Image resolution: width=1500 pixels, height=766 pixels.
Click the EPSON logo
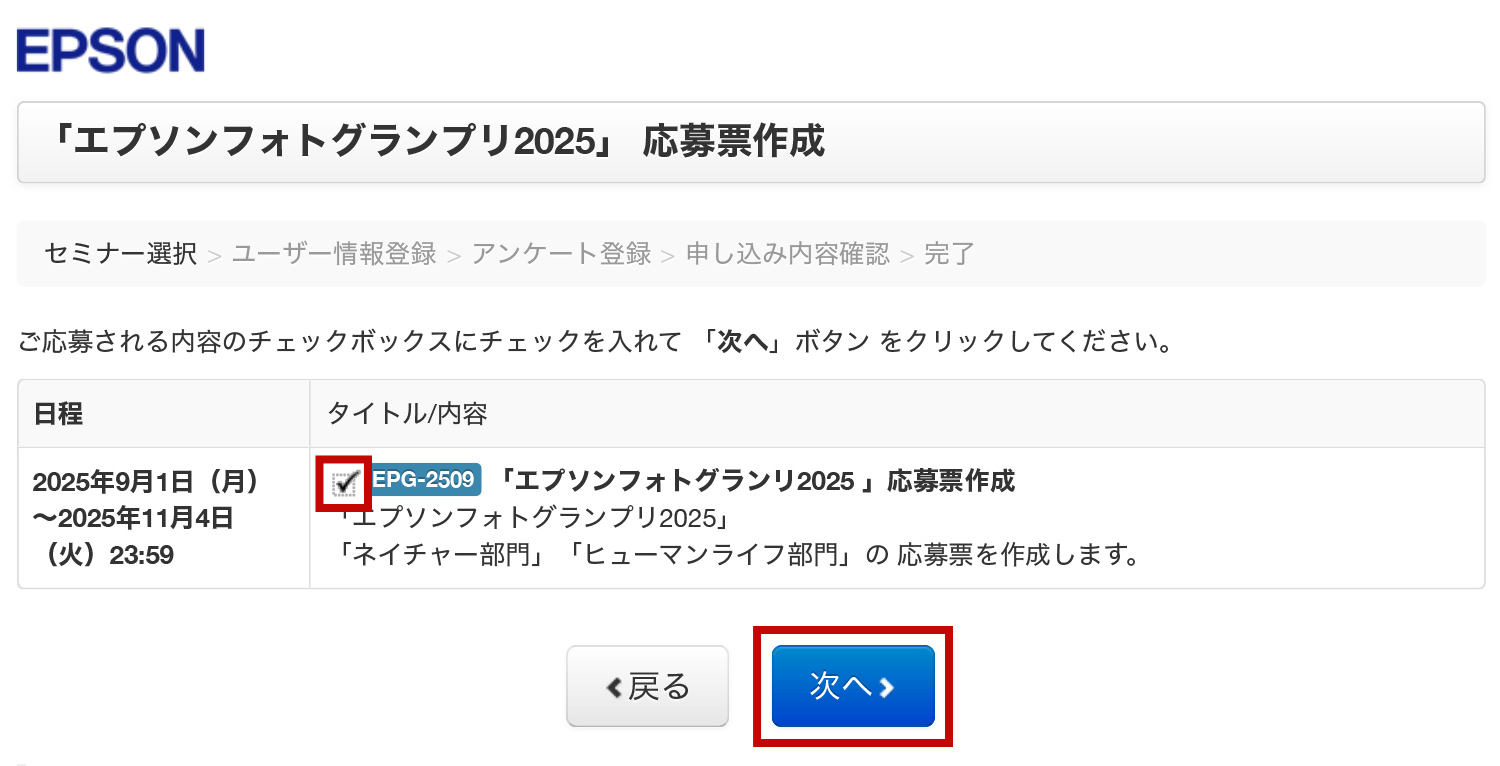111,51
